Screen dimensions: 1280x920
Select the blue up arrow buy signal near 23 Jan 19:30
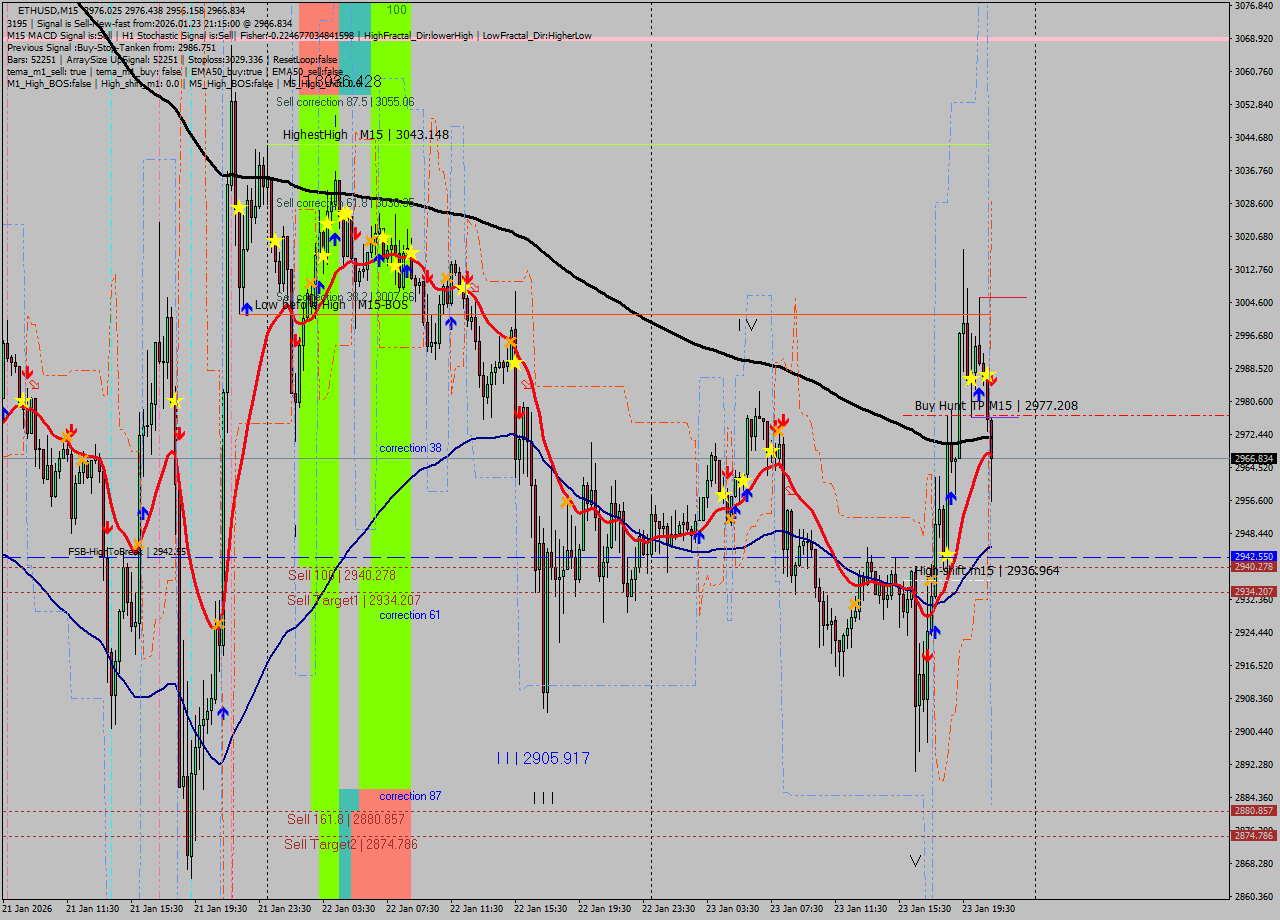[980, 394]
